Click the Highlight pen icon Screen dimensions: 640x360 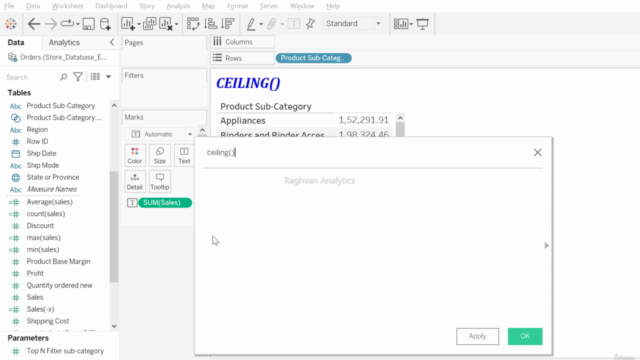[251, 24]
